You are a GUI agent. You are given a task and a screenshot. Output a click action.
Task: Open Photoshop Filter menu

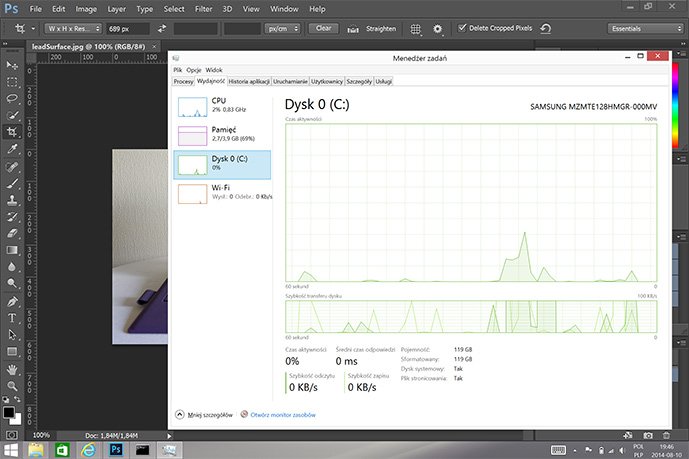[203, 9]
